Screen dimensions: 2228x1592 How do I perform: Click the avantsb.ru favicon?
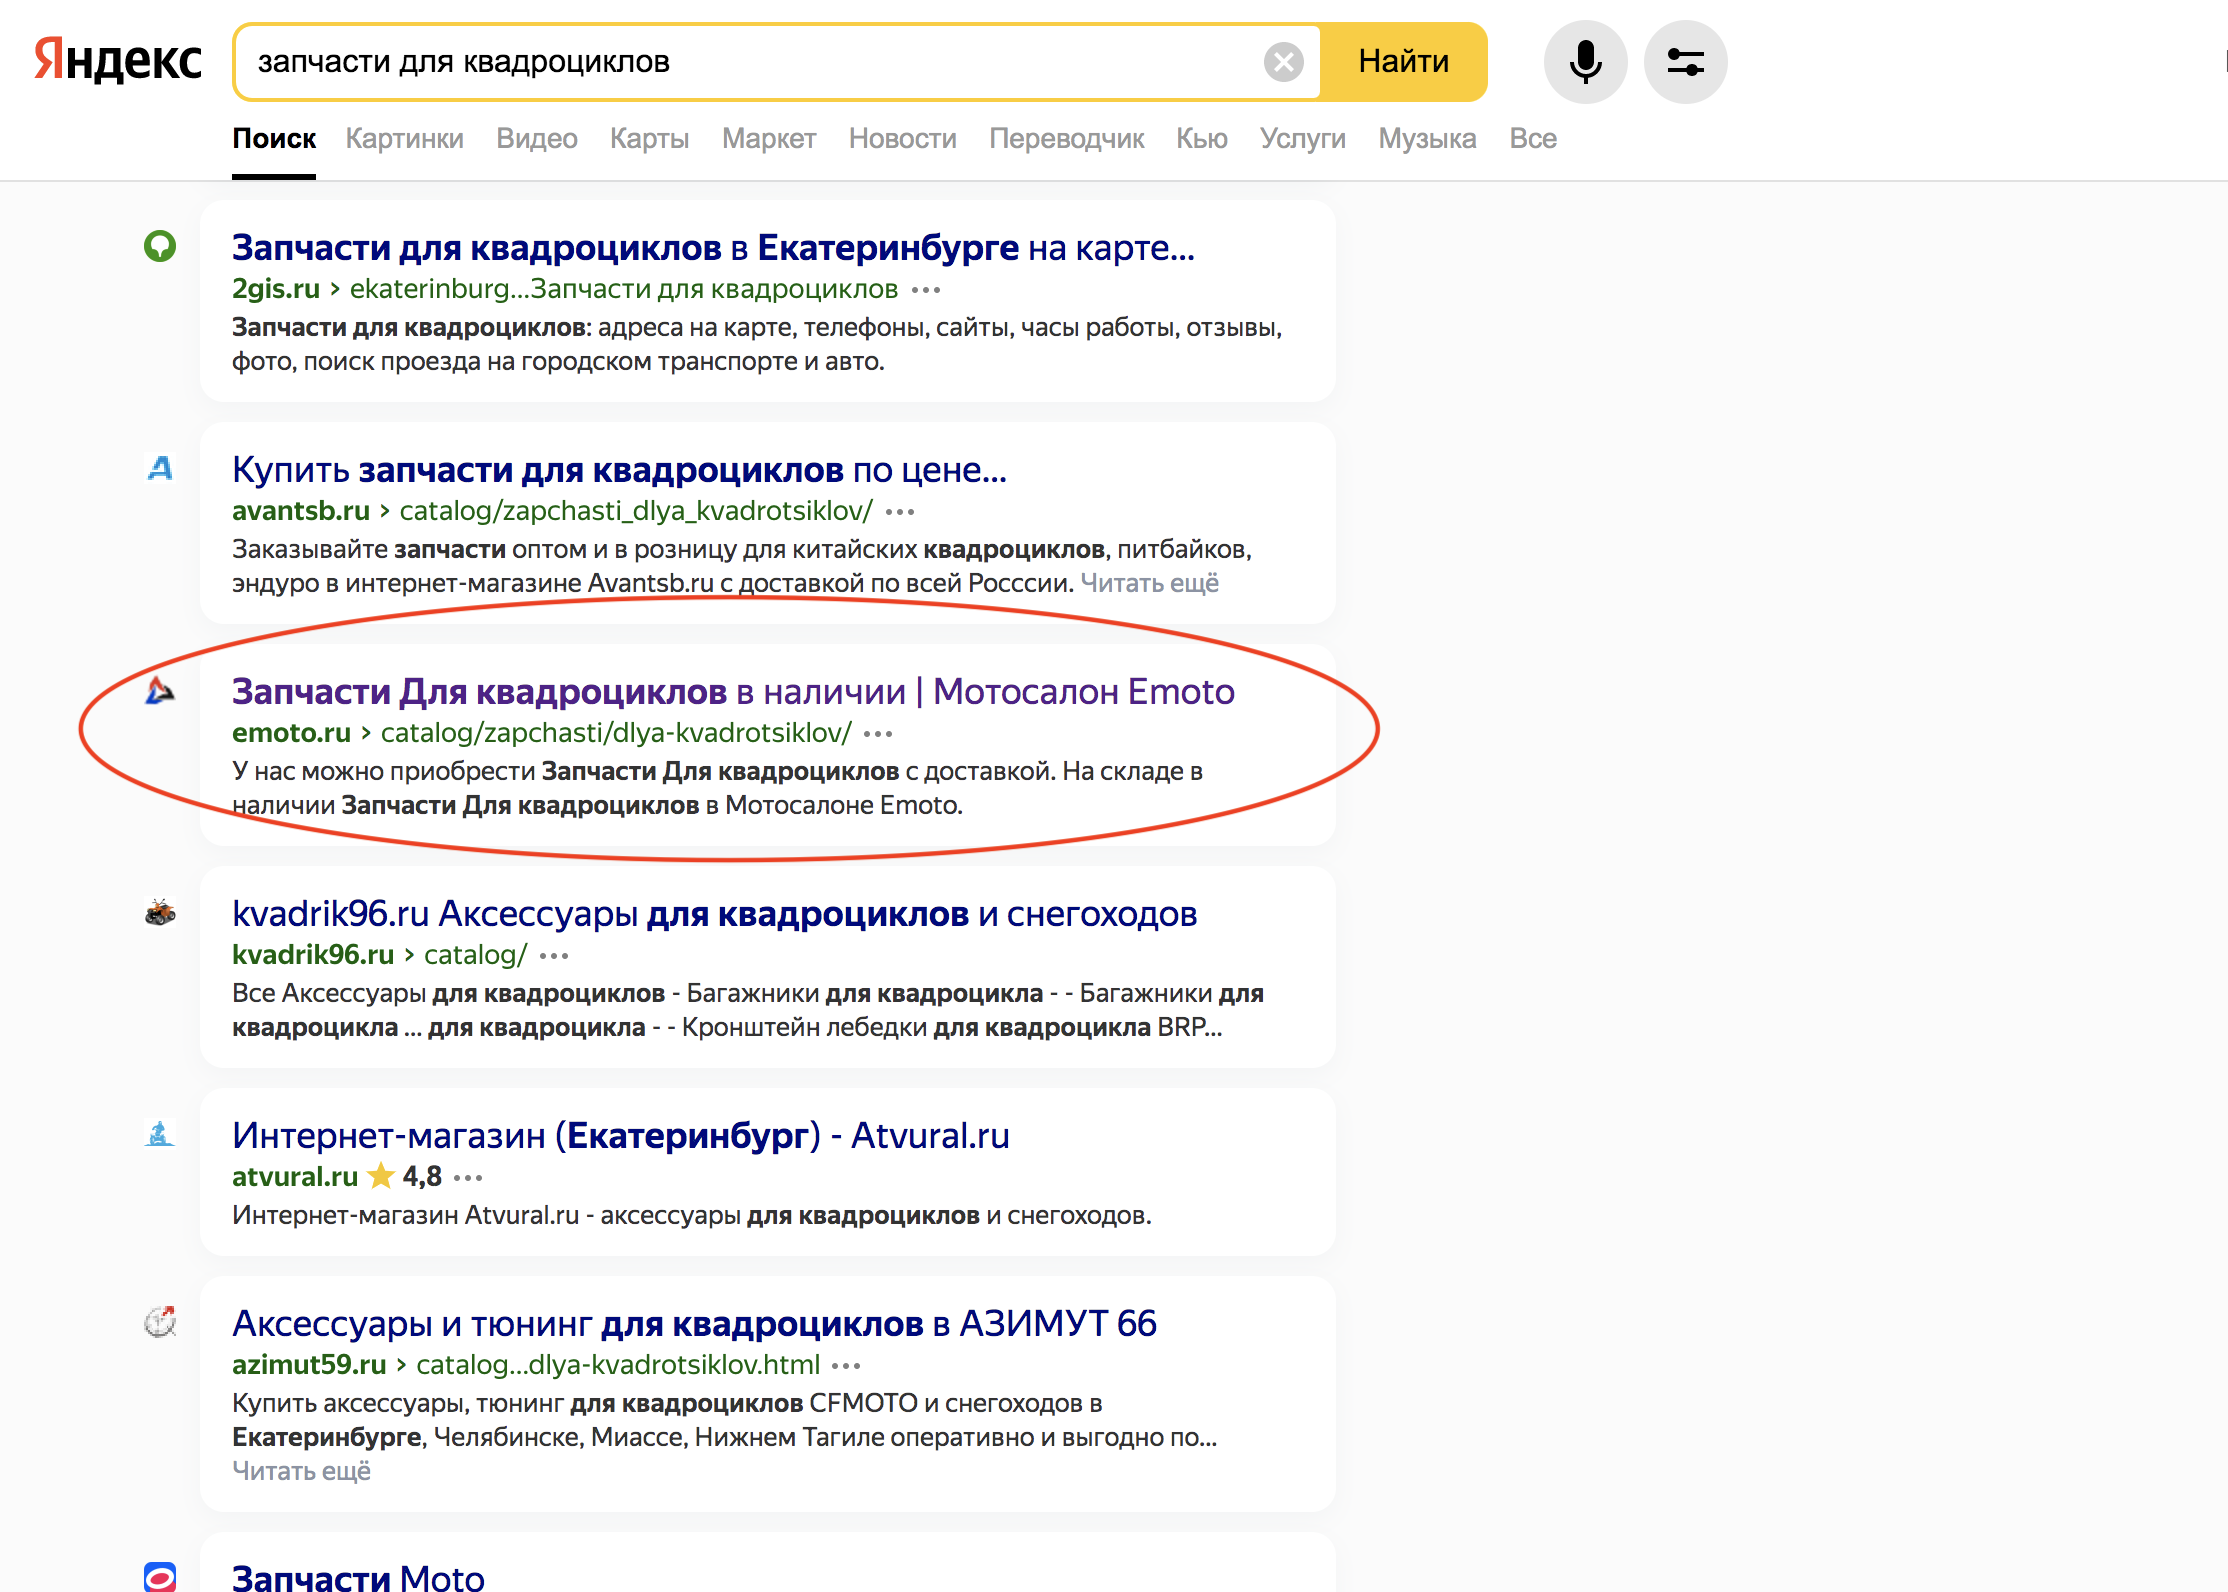160,468
